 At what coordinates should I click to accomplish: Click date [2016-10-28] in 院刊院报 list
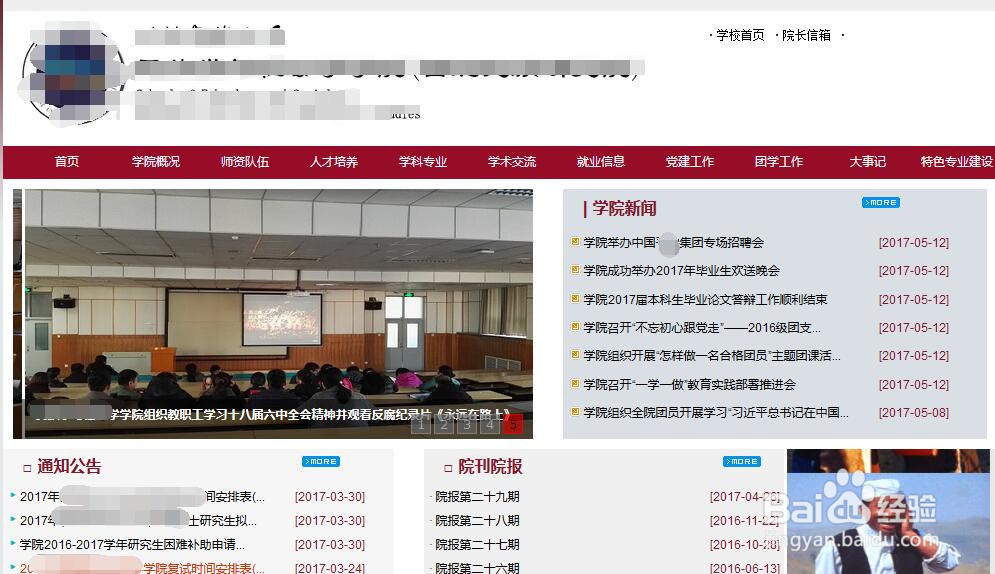[744, 545]
